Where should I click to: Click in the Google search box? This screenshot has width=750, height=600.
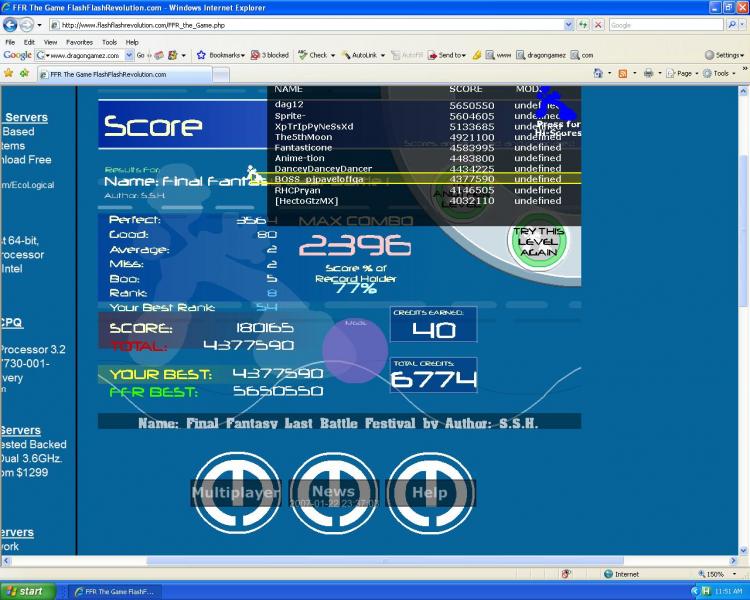pyautogui.click(x=665, y=25)
